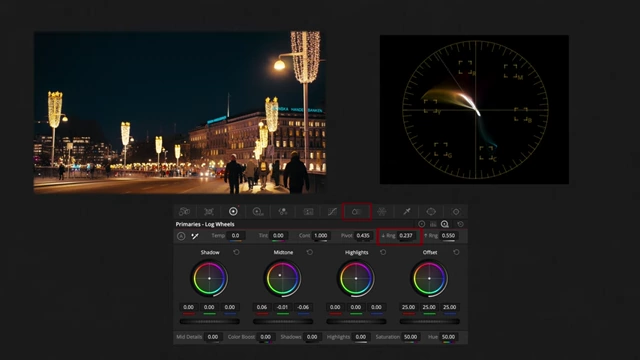Reset the Midtone wheel
This screenshot has width=640, height=360.
point(310,252)
